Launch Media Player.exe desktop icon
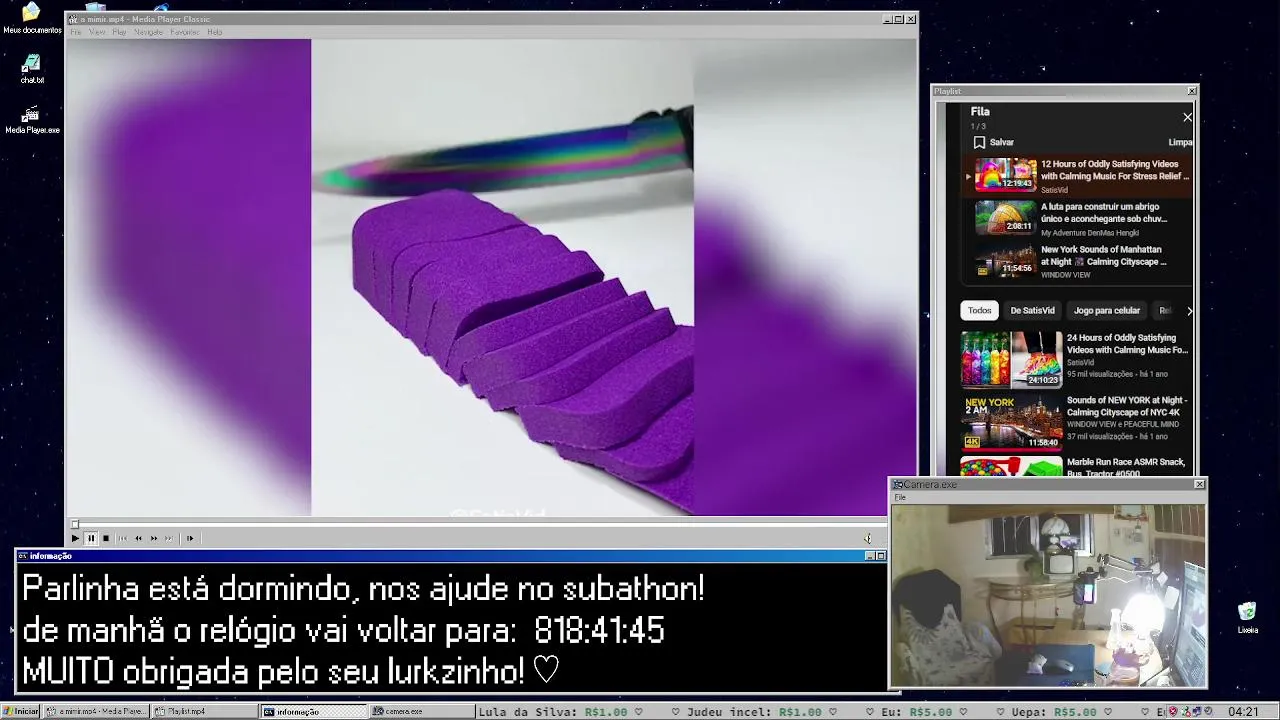 32,119
